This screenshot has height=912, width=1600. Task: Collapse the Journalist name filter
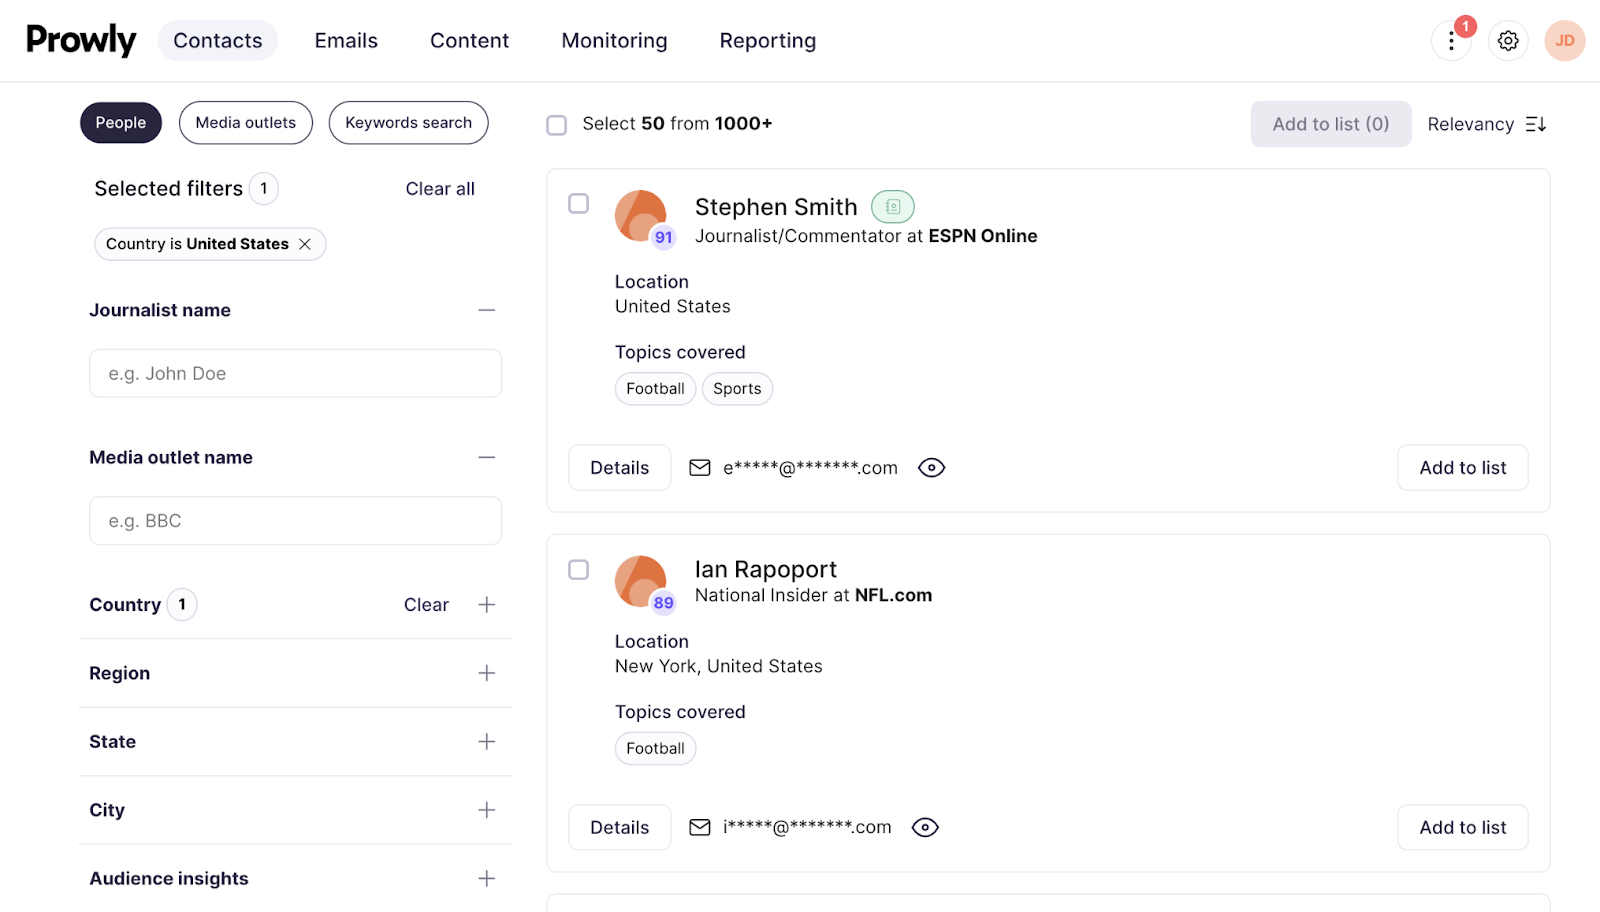click(487, 310)
